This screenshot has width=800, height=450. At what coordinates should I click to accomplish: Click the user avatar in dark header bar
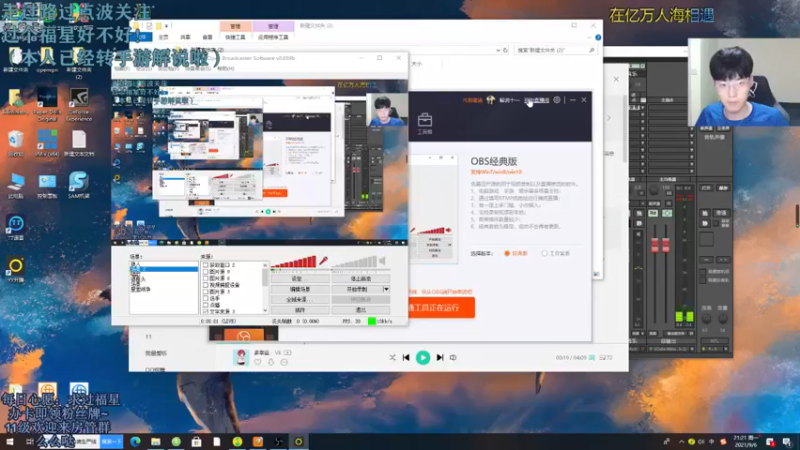click(x=490, y=100)
